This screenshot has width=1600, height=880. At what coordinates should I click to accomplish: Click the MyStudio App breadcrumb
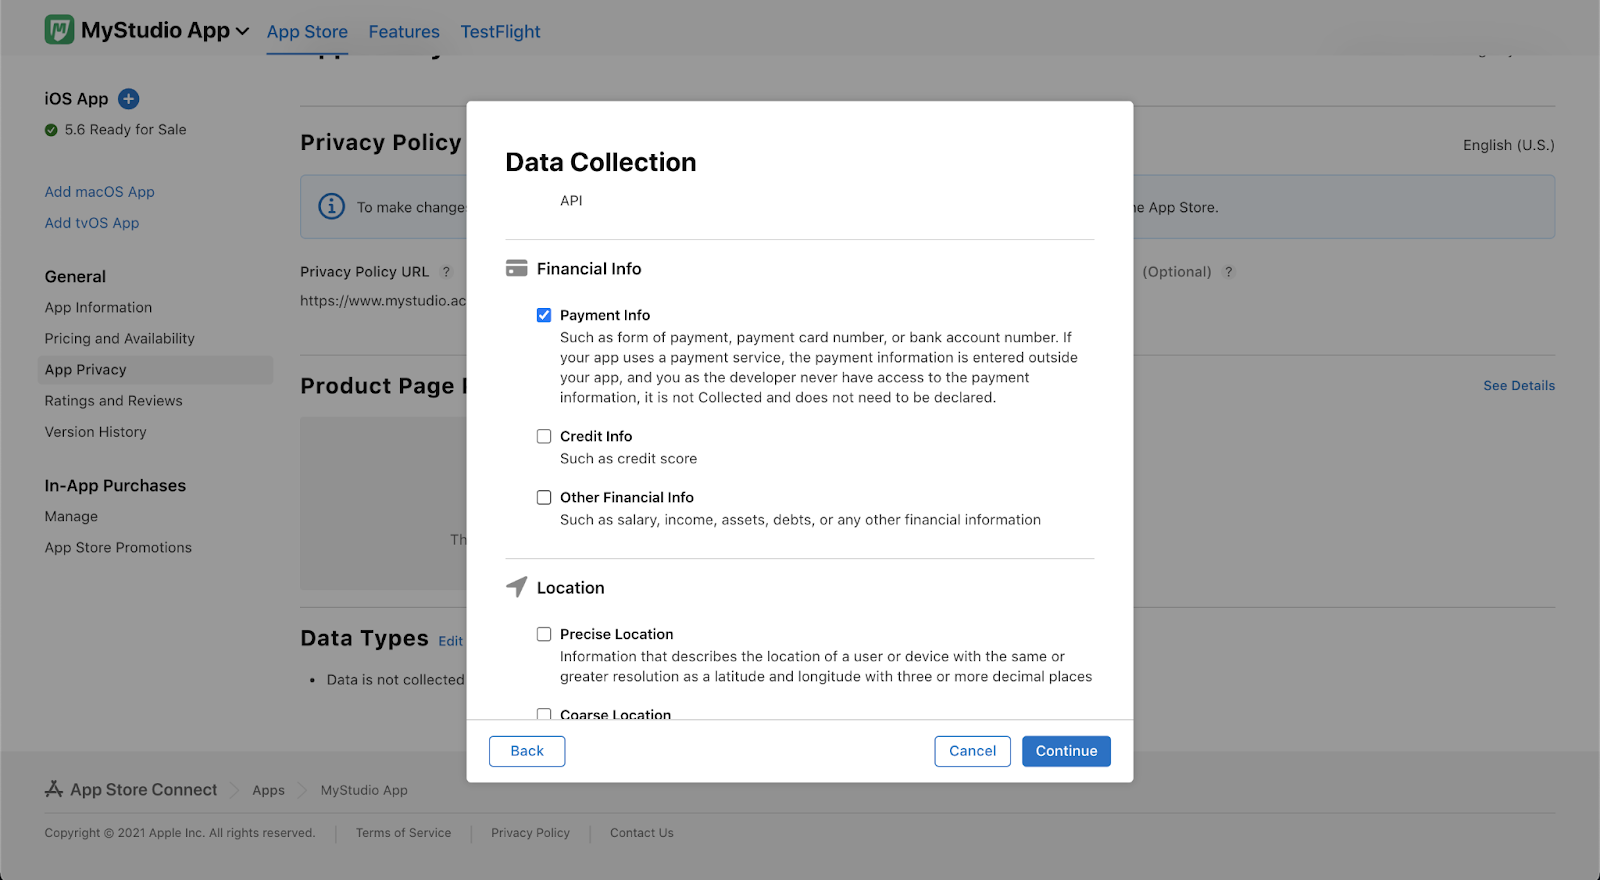364,790
